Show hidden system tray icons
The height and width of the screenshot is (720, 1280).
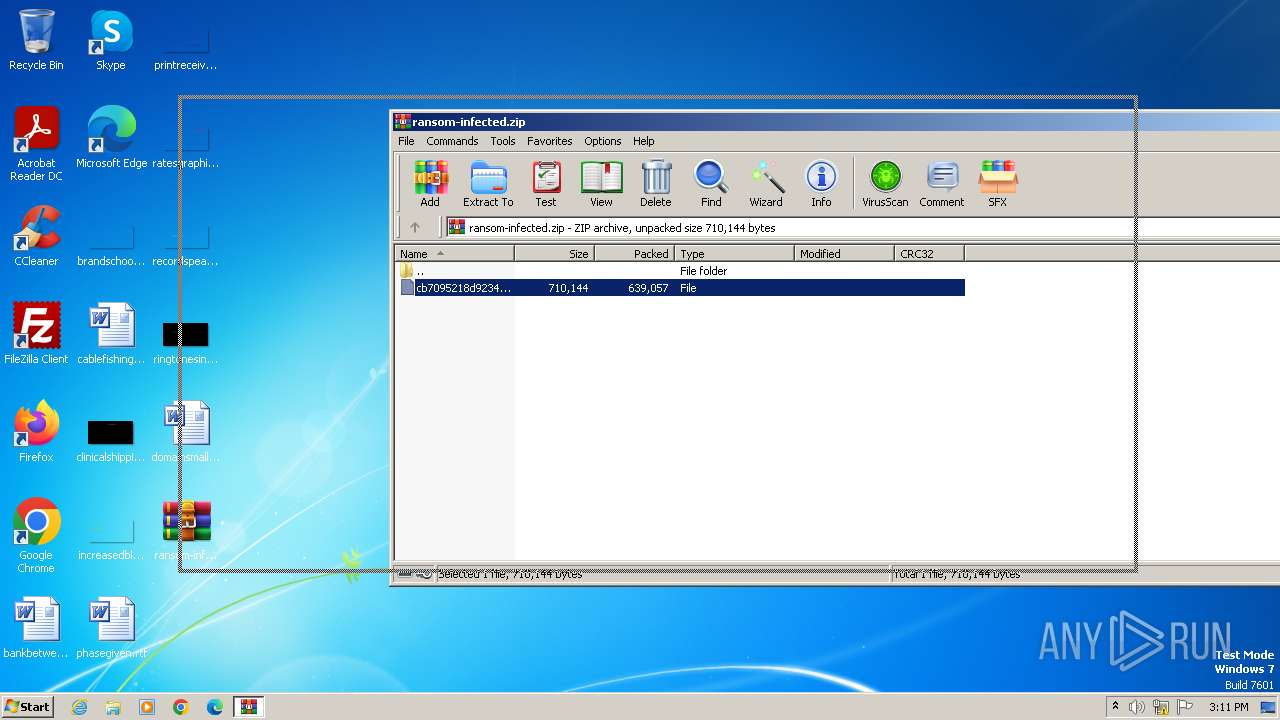1115,707
